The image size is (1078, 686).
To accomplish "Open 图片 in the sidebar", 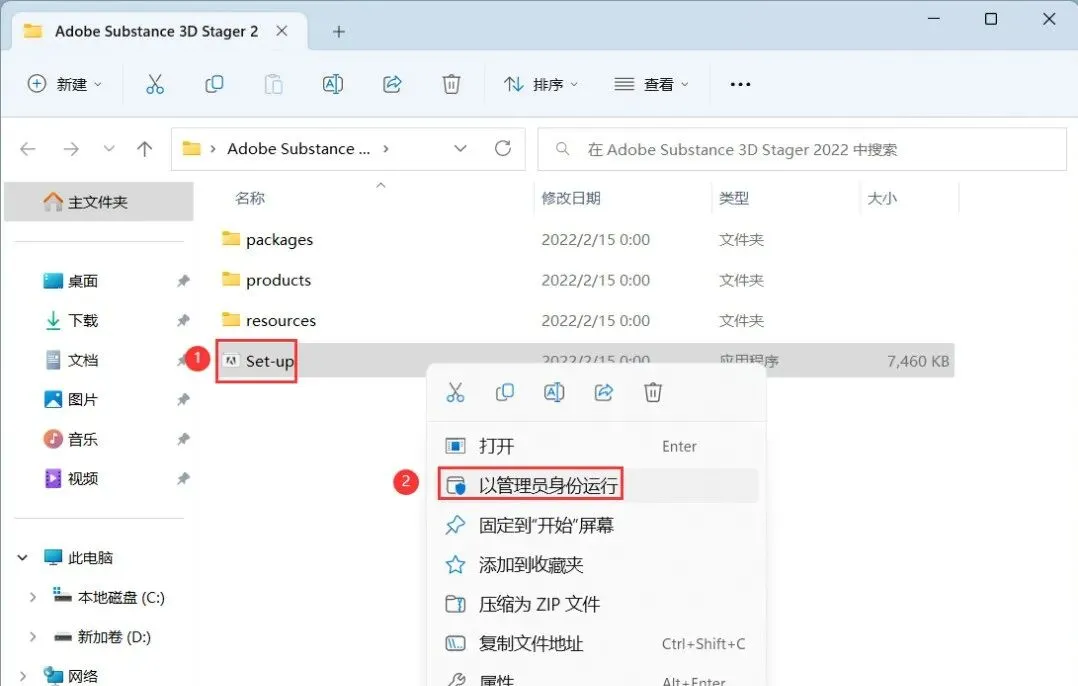I will (x=82, y=399).
